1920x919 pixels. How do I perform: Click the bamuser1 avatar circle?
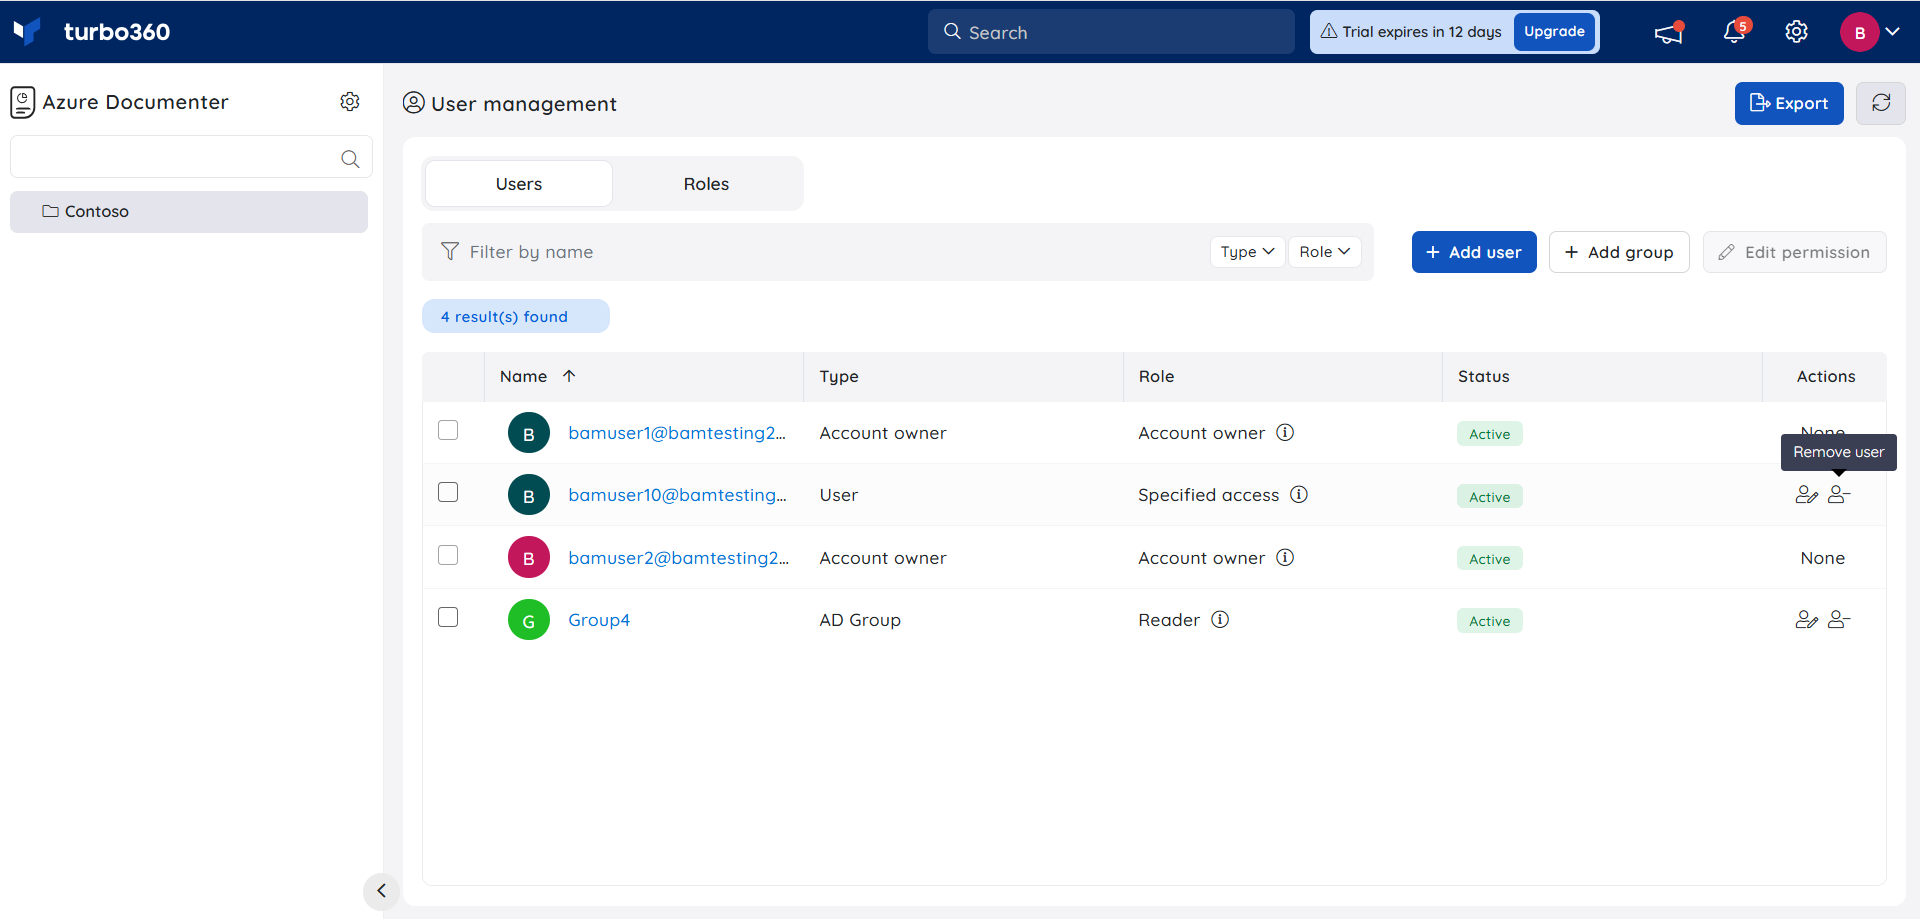529,433
